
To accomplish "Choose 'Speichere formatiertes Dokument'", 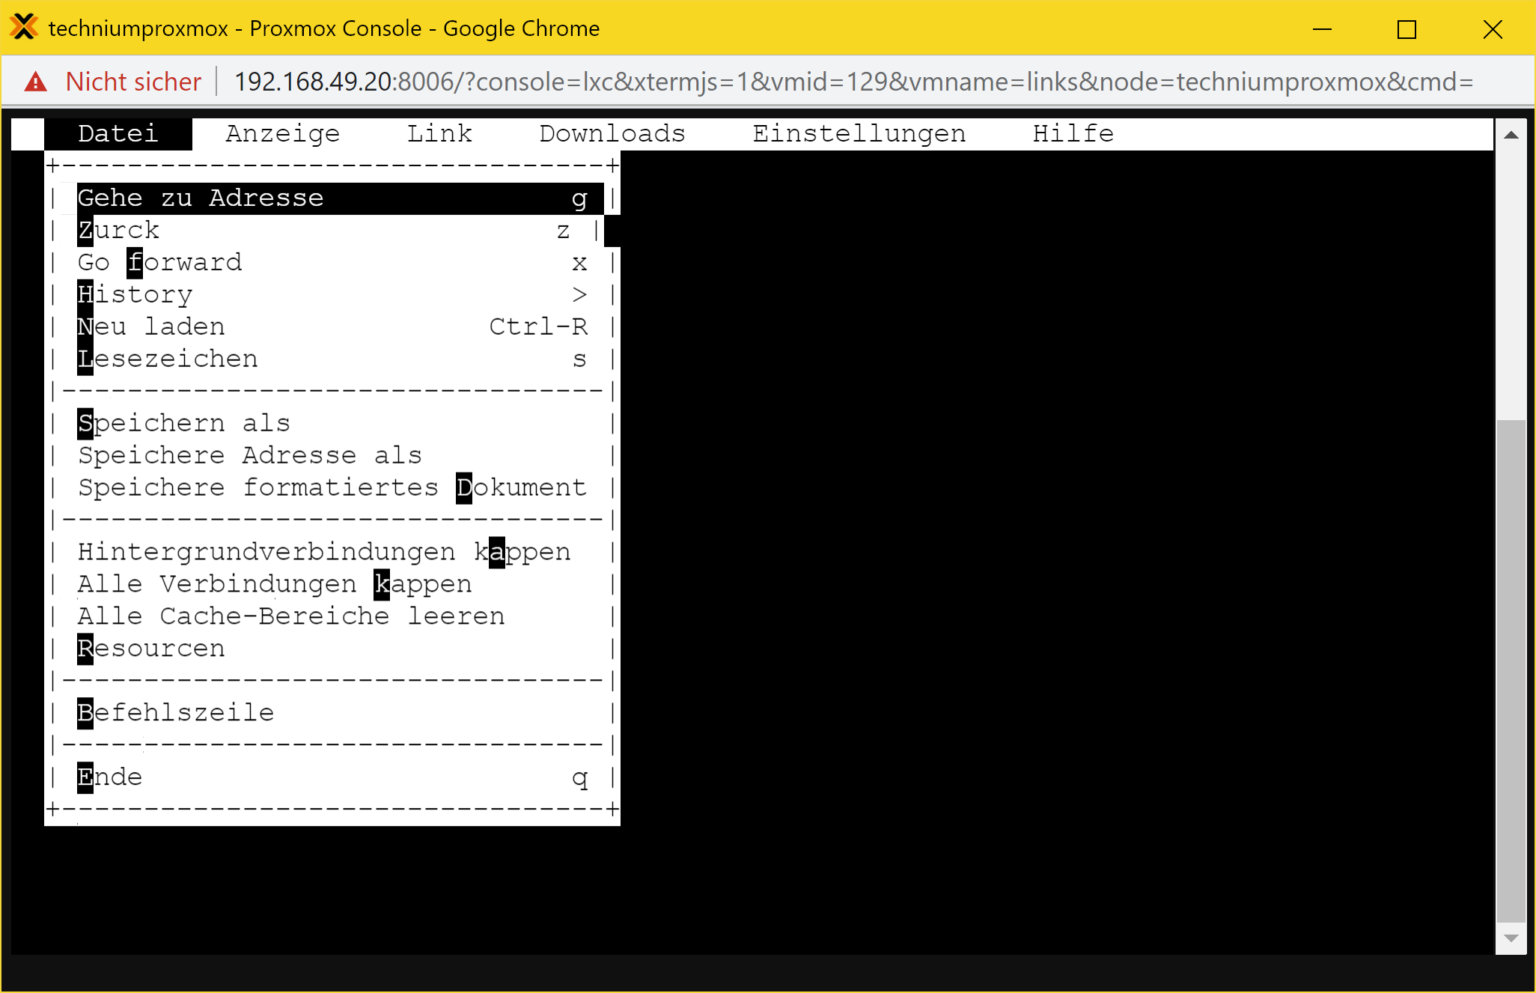I will (x=333, y=488).
